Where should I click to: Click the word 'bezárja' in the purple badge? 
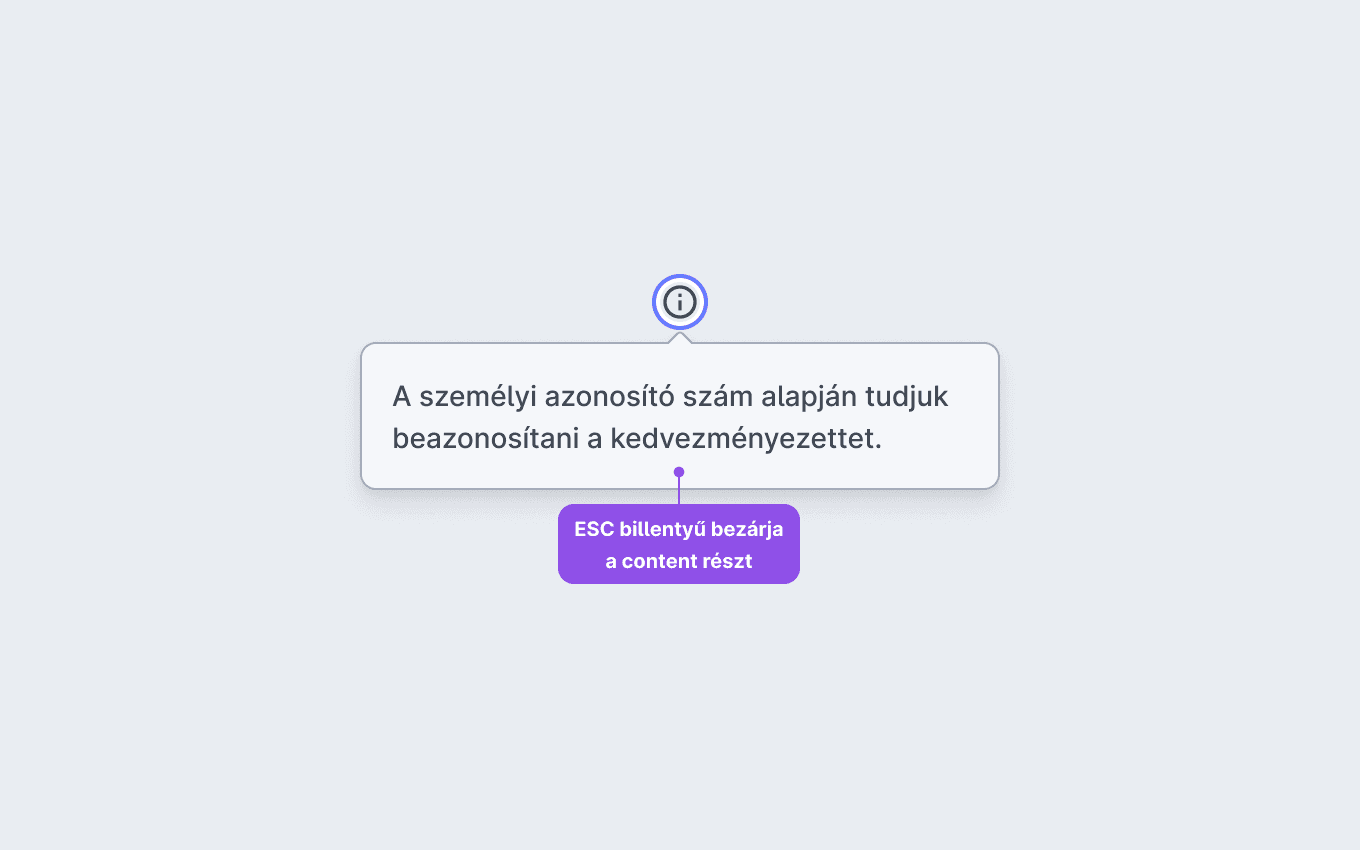point(747,529)
